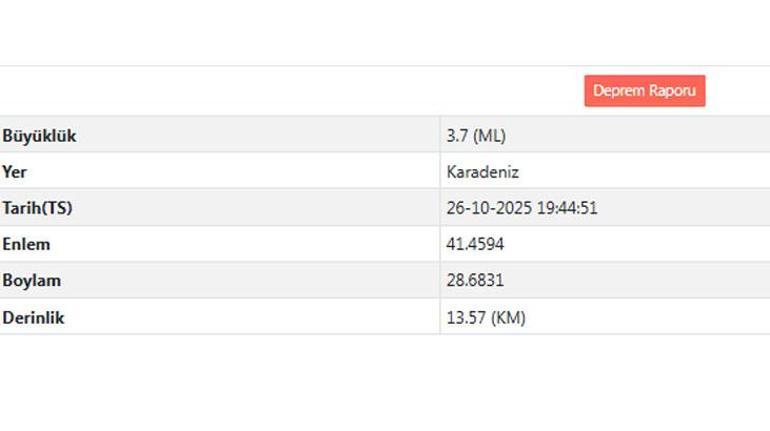The height and width of the screenshot is (431, 770).
Task: Select the latitude value 41.4594
Action: (475, 244)
